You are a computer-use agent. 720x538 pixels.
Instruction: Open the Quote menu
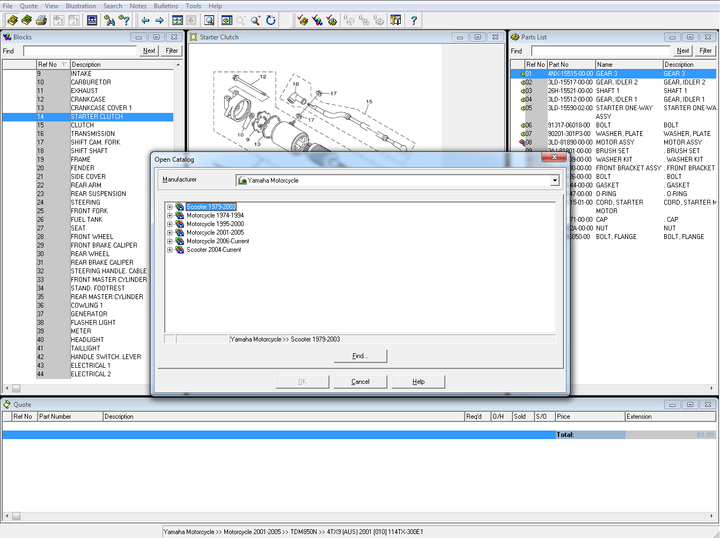[28, 6]
